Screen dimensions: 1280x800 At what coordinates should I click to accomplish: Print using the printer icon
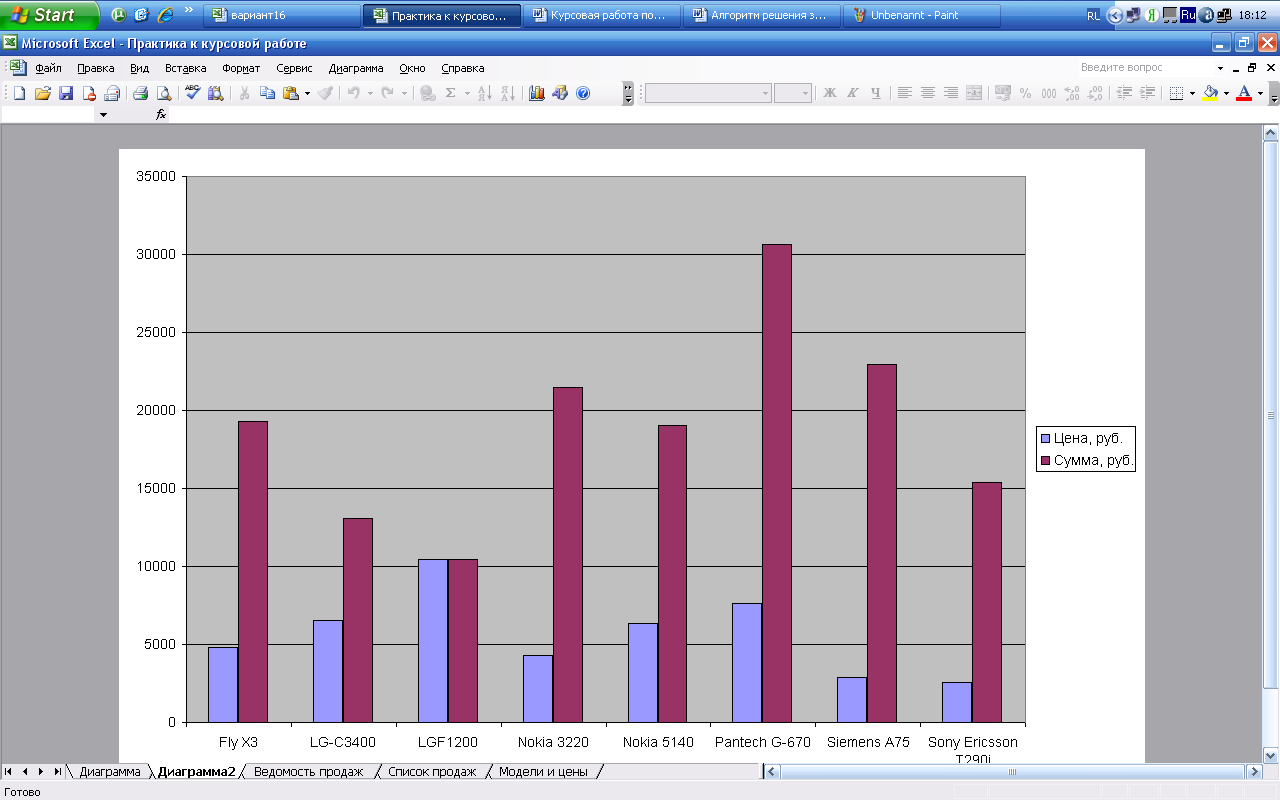[x=141, y=93]
